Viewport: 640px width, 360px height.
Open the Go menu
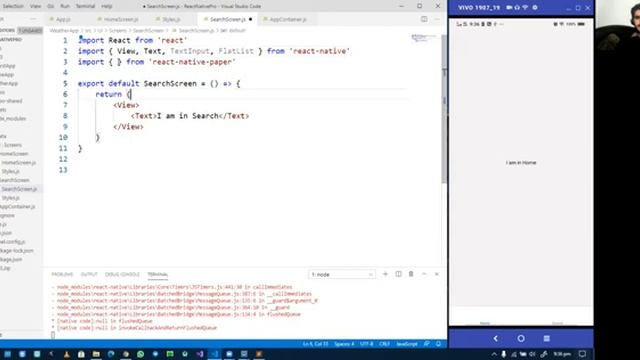[x=51, y=6]
